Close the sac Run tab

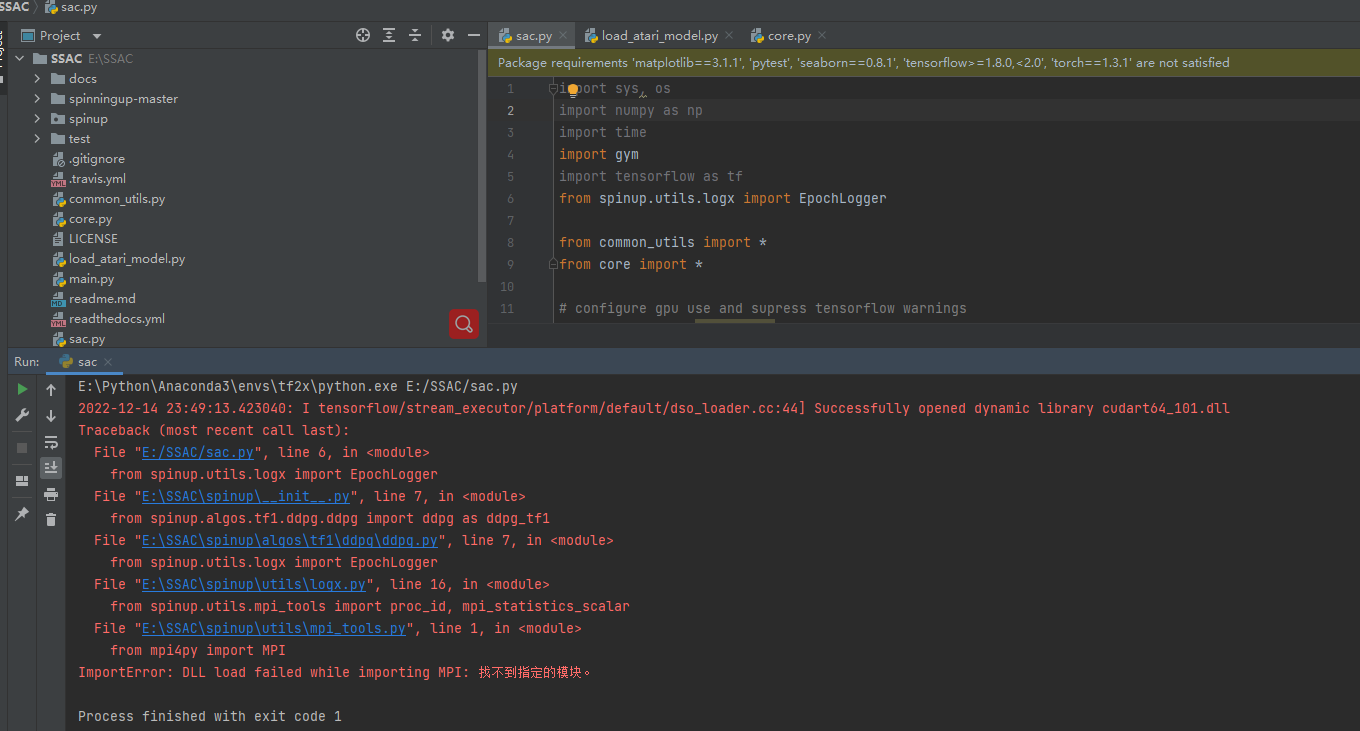(108, 362)
